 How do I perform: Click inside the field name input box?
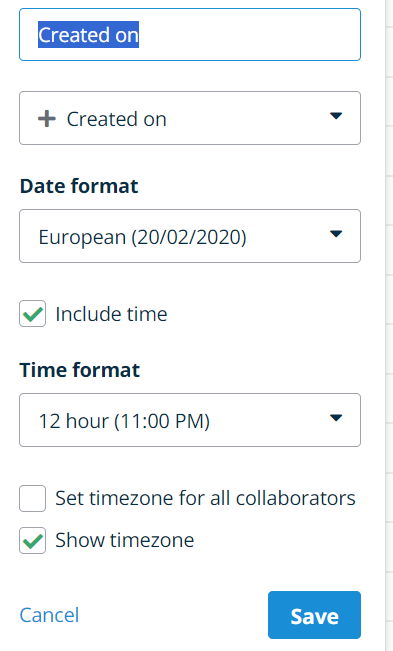[x=190, y=34]
